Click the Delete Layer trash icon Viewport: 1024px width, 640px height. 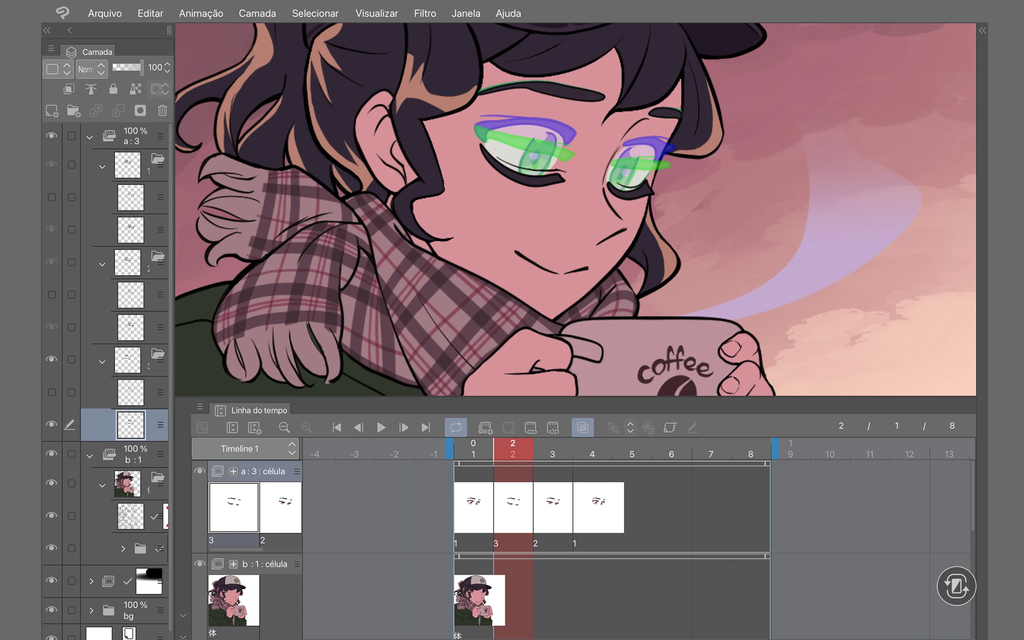[x=162, y=112]
